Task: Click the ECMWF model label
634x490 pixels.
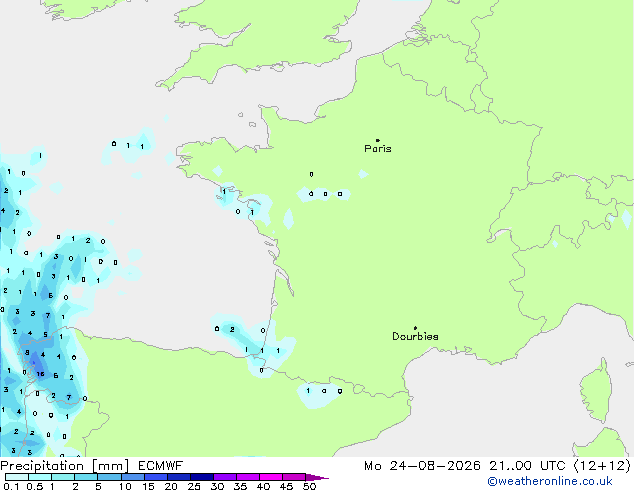Action: click(x=161, y=466)
